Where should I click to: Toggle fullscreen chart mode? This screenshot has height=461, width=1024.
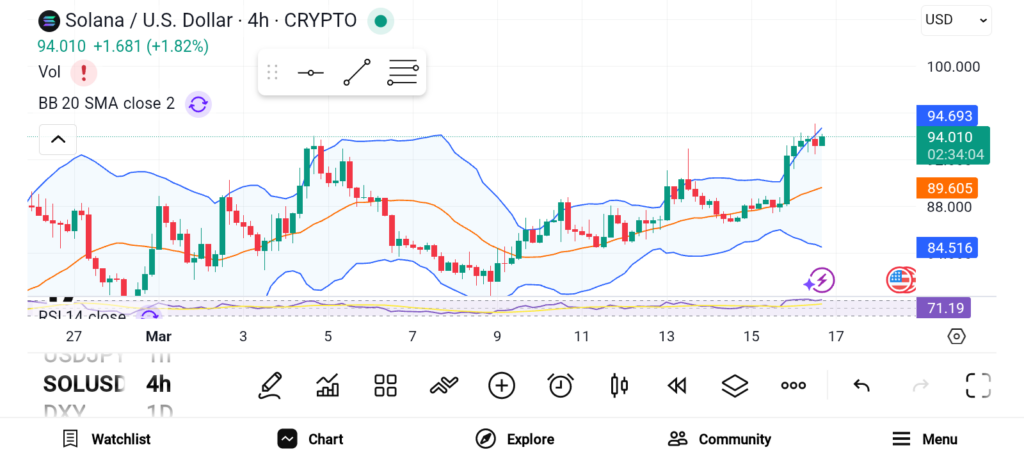point(977,385)
